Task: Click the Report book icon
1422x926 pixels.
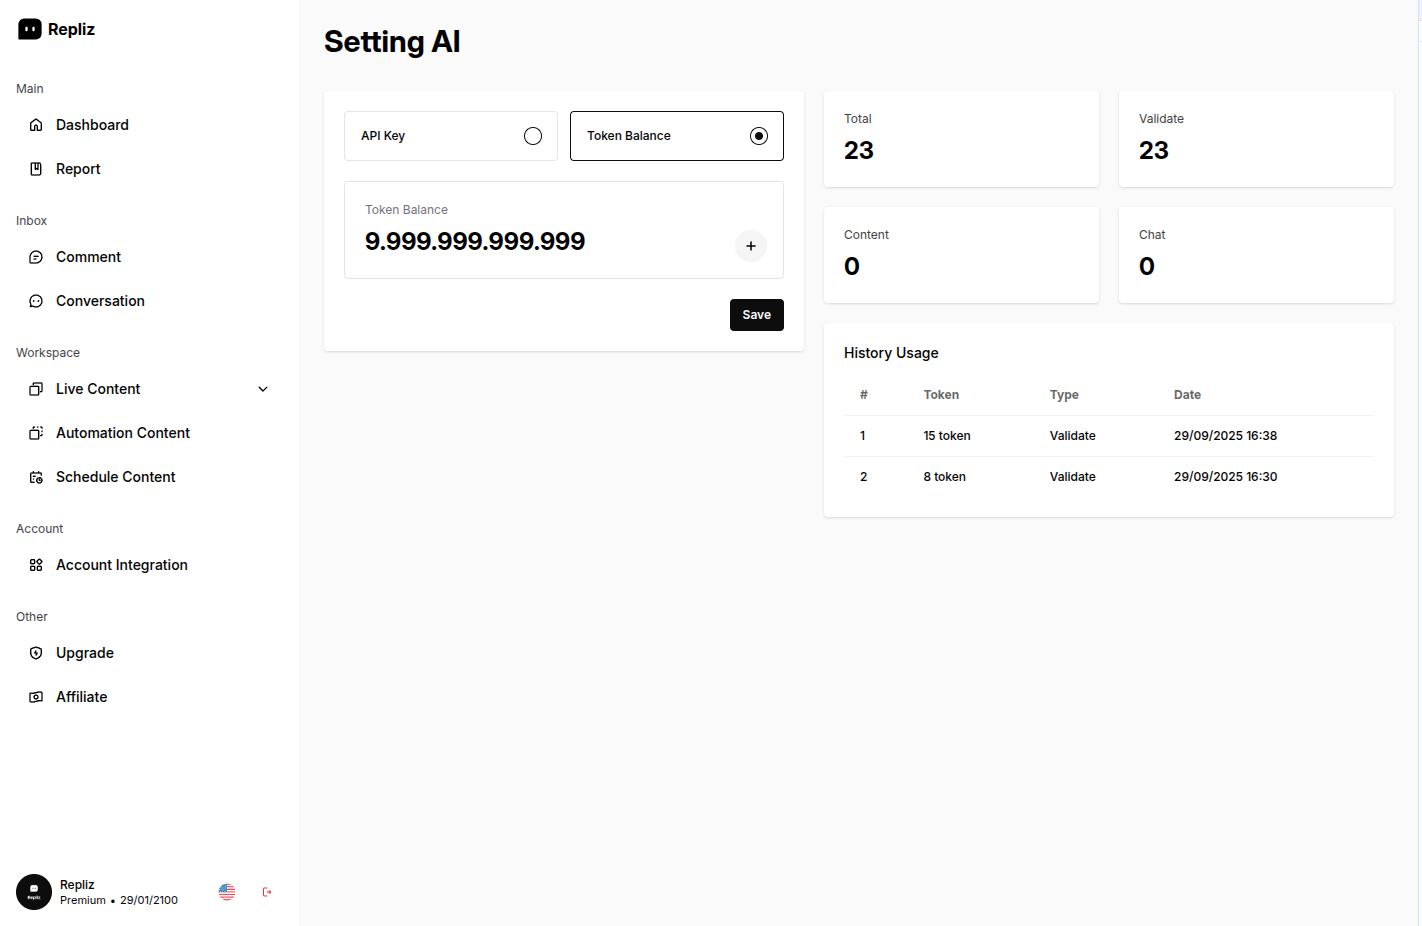Action: (36, 169)
